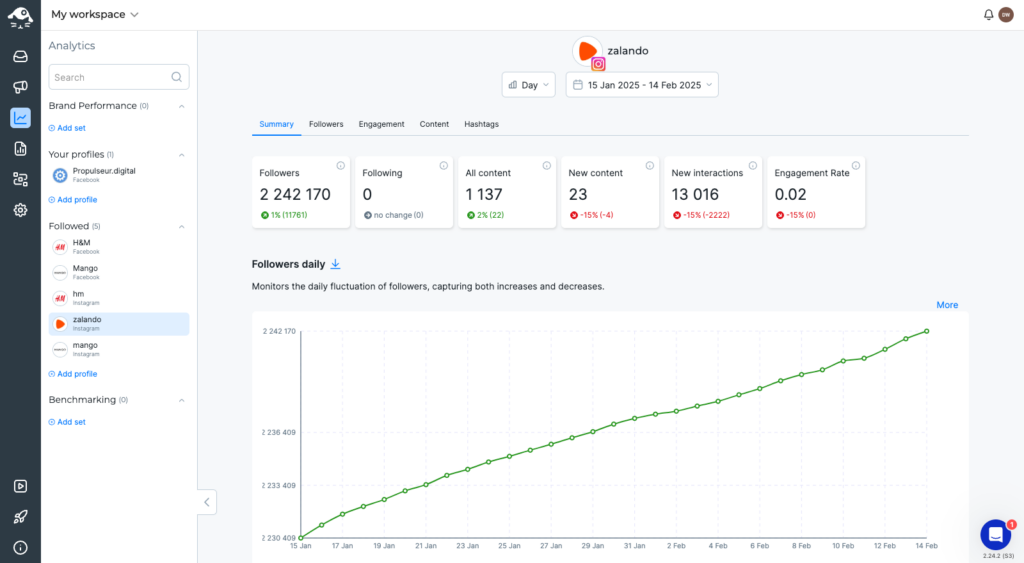The width and height of the screenshot is (1024, 563).
Task: Select the mango Instagram profile
Action: (x=119, y=349)
